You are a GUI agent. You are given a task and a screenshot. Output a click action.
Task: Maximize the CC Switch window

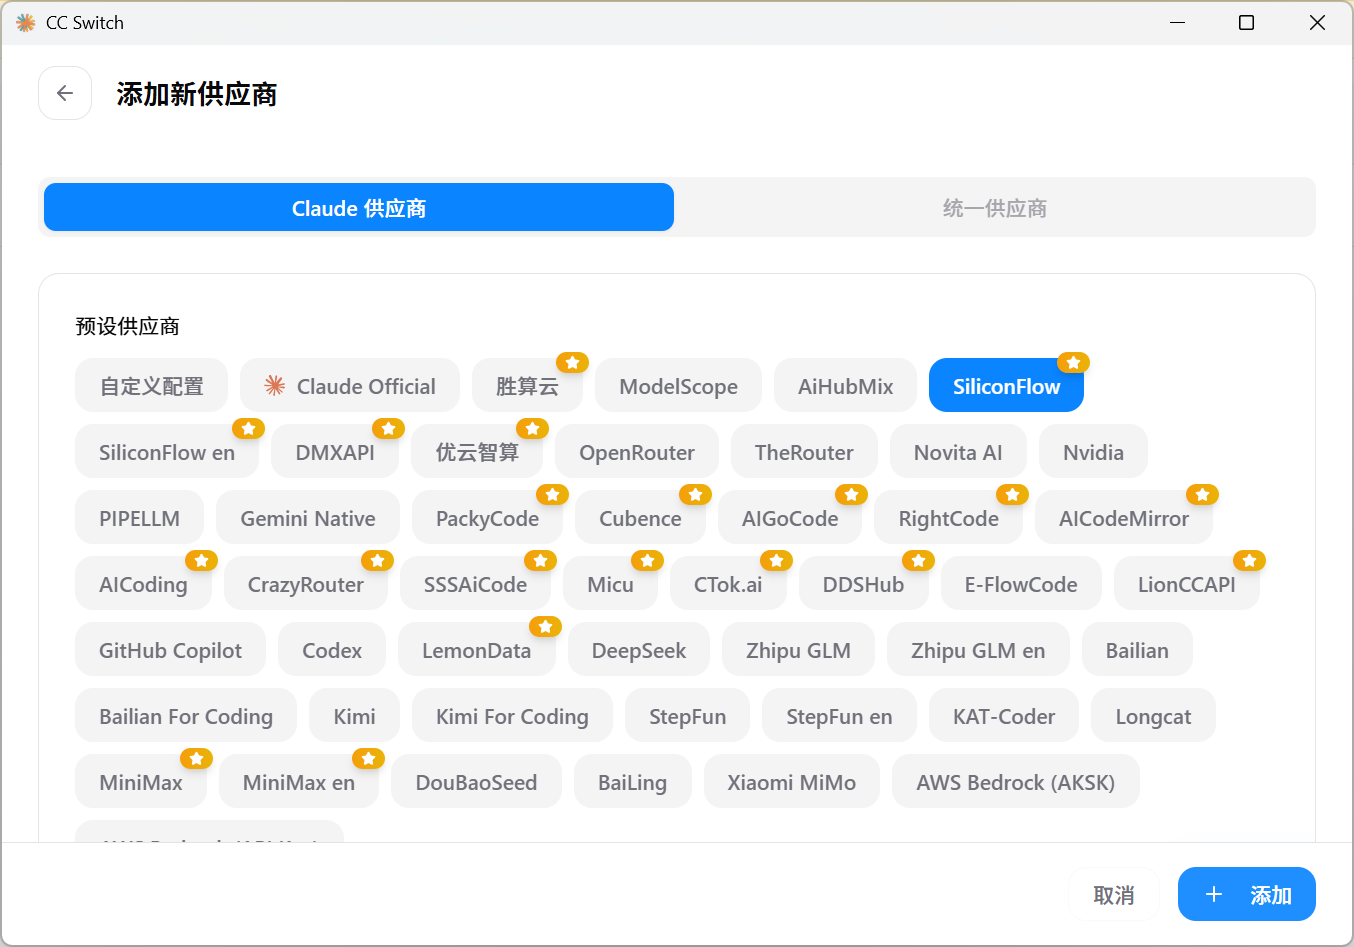tap(1246, 22)
